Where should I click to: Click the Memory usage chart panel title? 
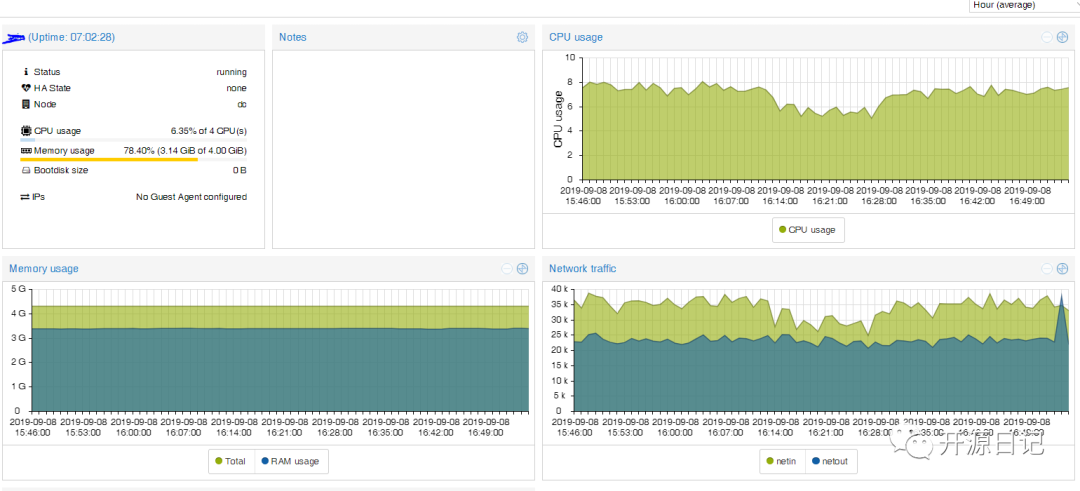click(44, 269)
